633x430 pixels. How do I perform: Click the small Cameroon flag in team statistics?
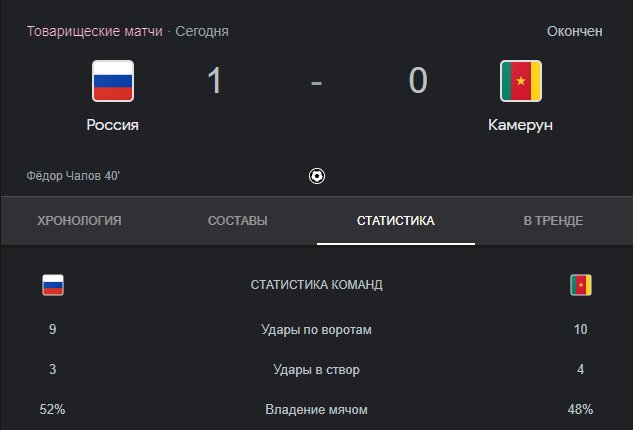(x=581, y=285)
